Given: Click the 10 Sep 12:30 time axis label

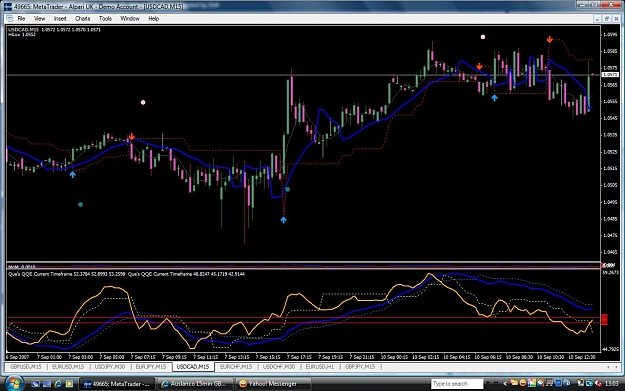Looking at the screenshot, I should click(581, 357).
